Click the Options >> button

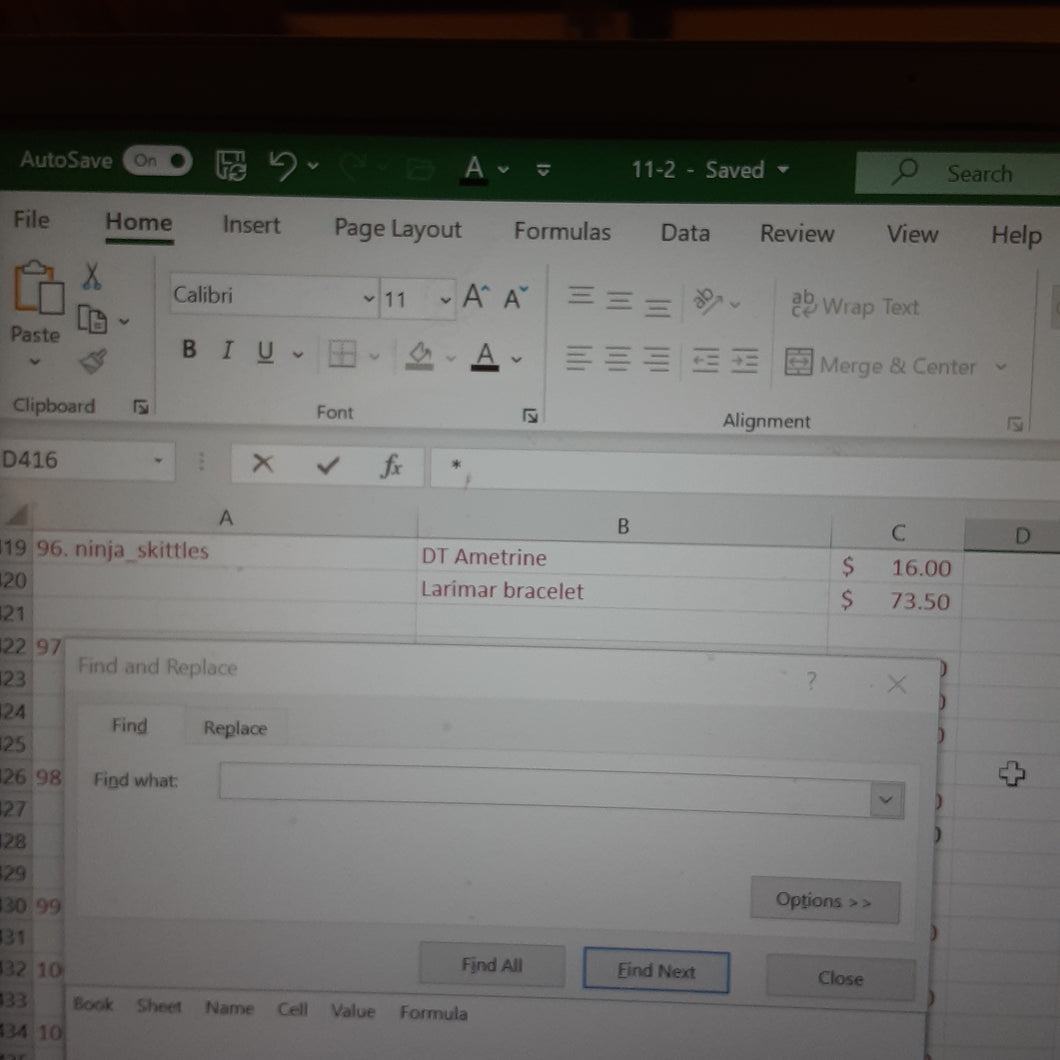pos(824,900)
